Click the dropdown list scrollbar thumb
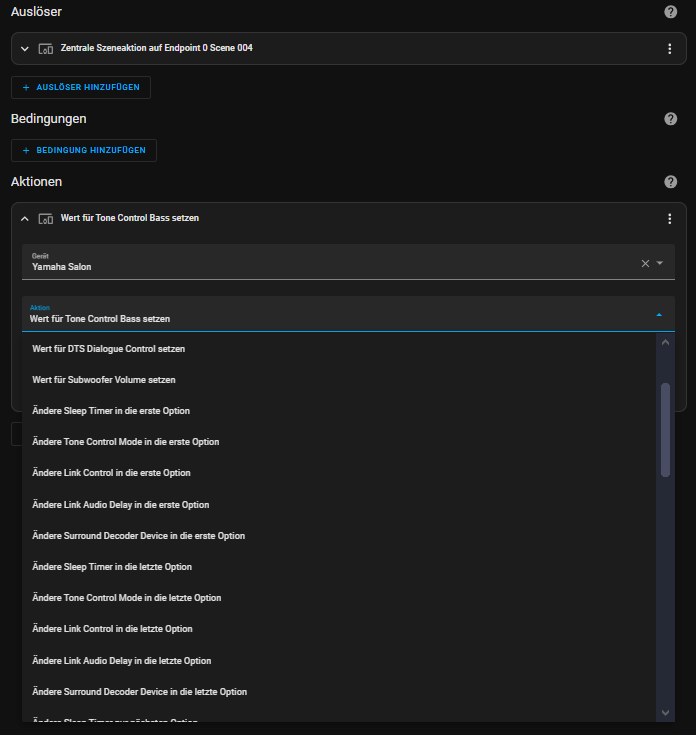This screenshot has height=735, width=696. tap(665, 430)
